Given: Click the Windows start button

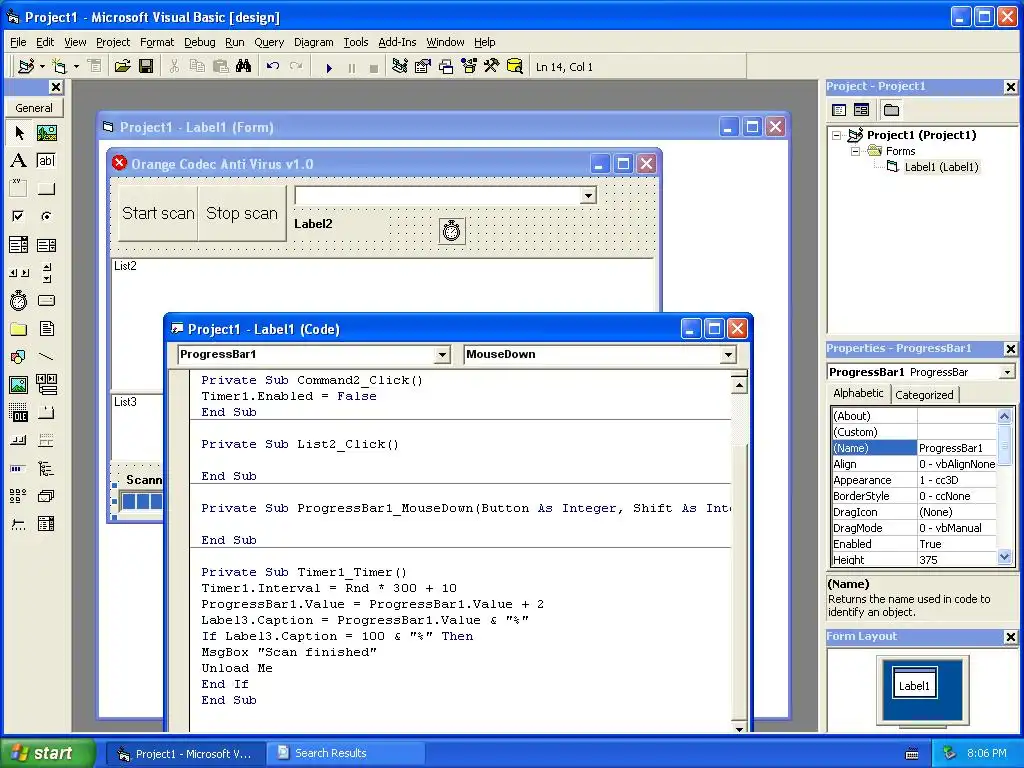Looking at the screenshot, I should [47, 753].
